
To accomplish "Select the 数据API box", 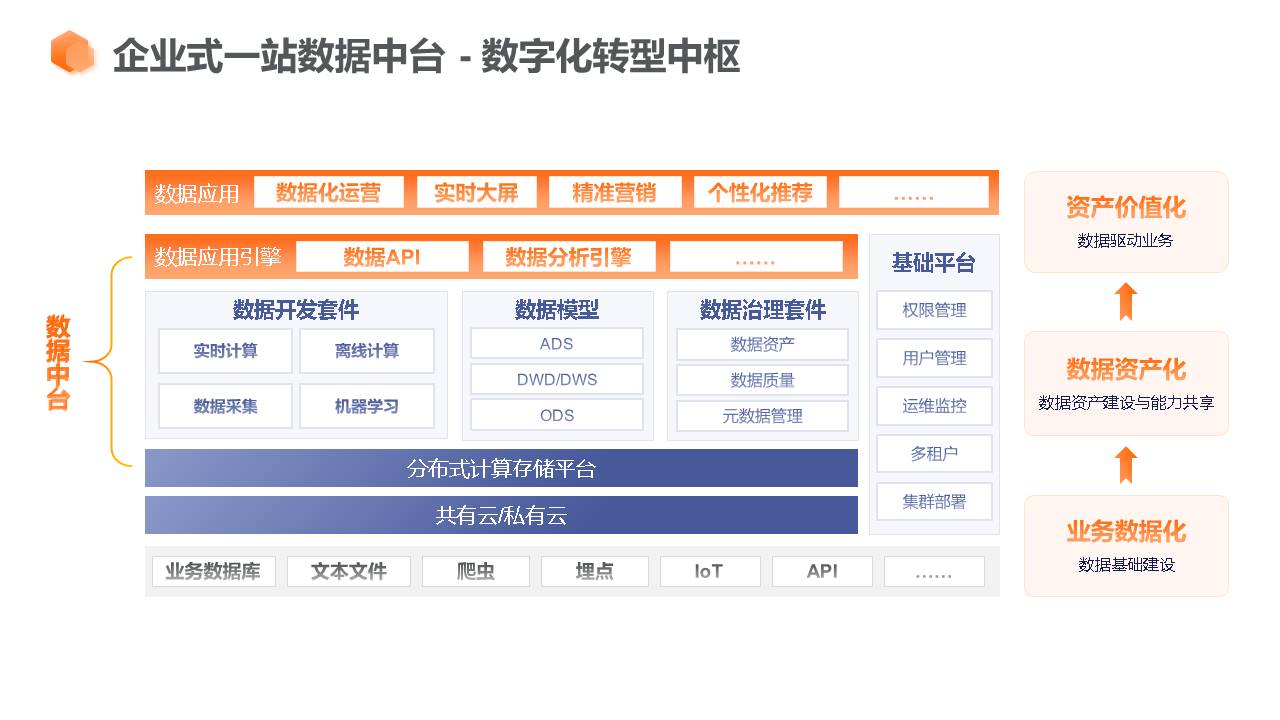I will point(382,257).
